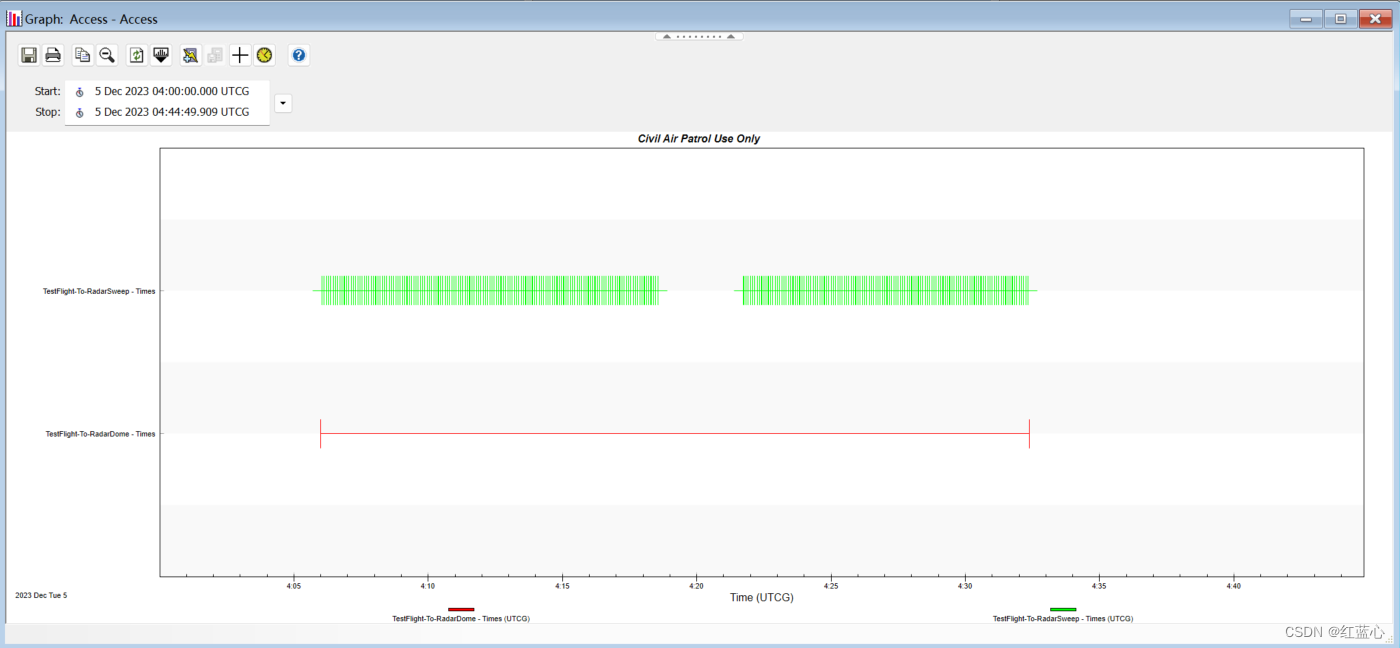Click the second green RadarSweep access cluster

[x=886, y=291]
